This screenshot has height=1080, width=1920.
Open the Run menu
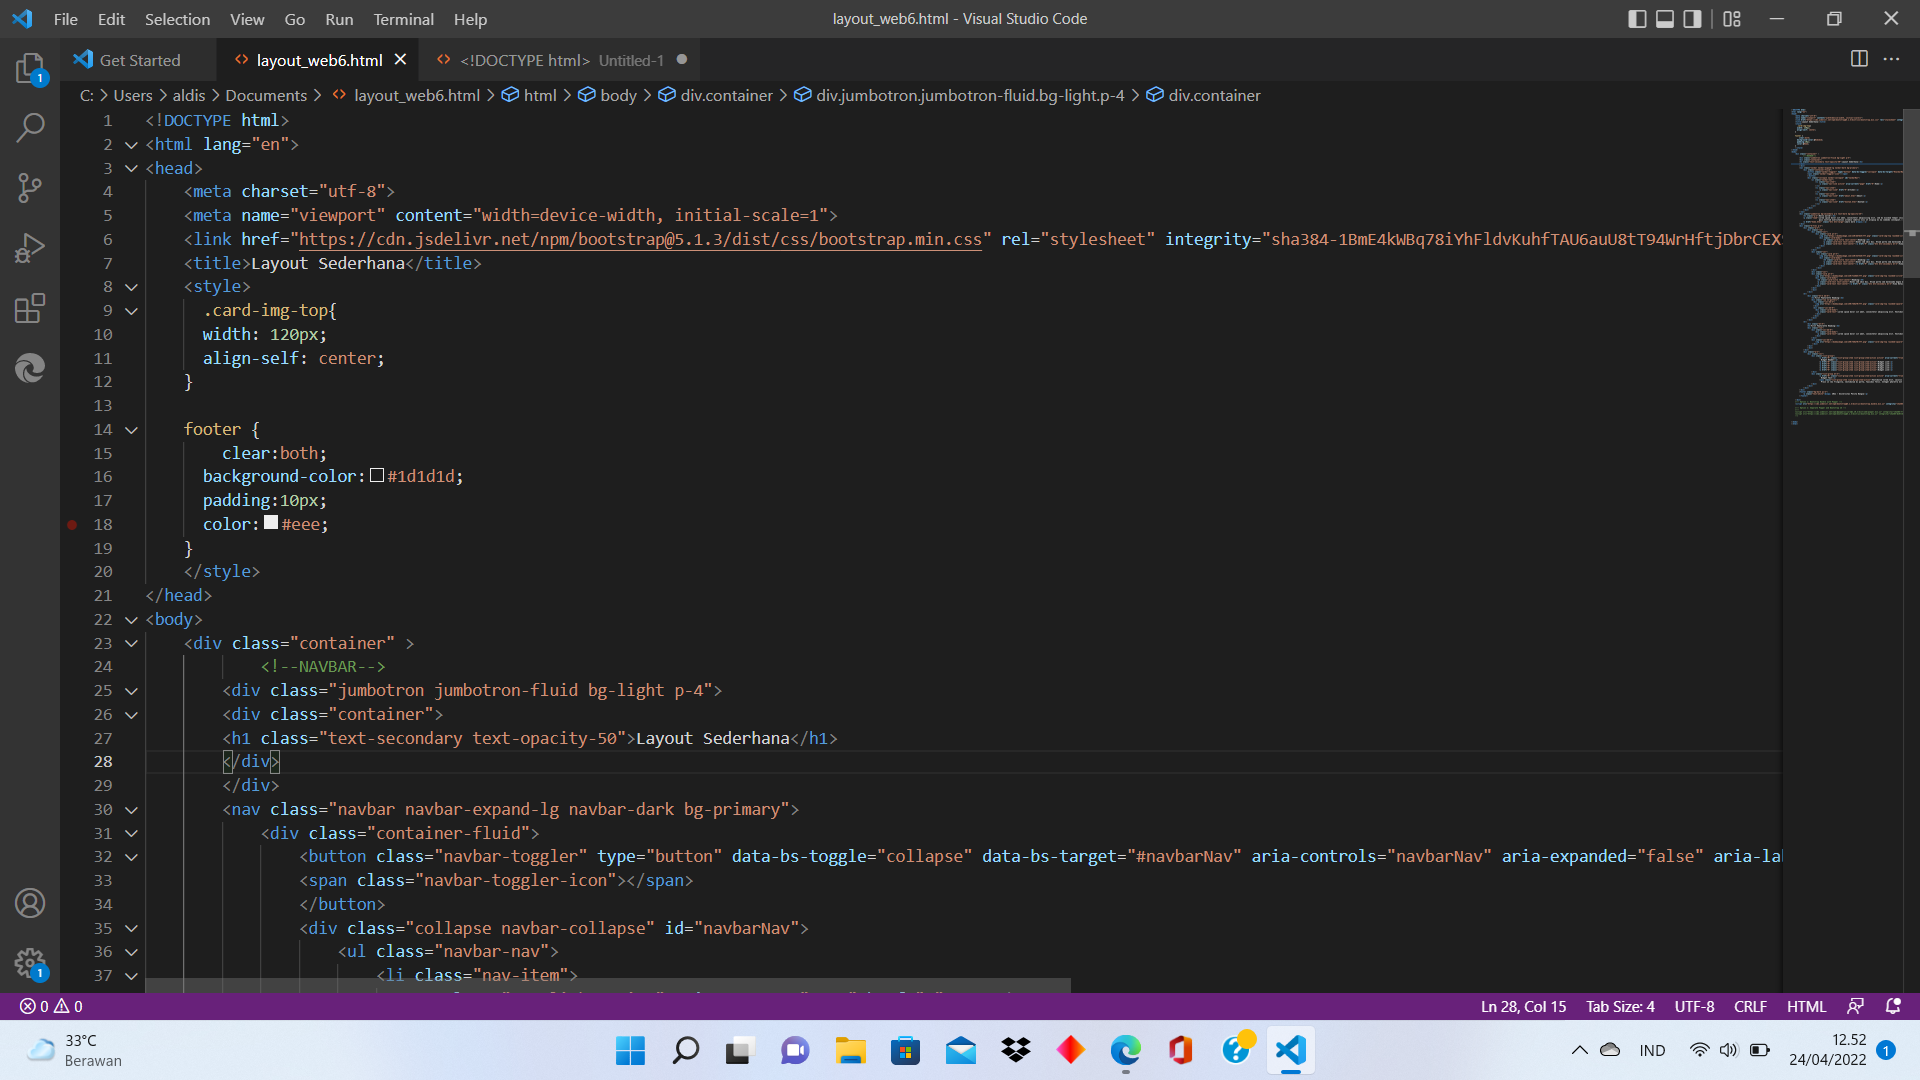[x=338, y=19]
